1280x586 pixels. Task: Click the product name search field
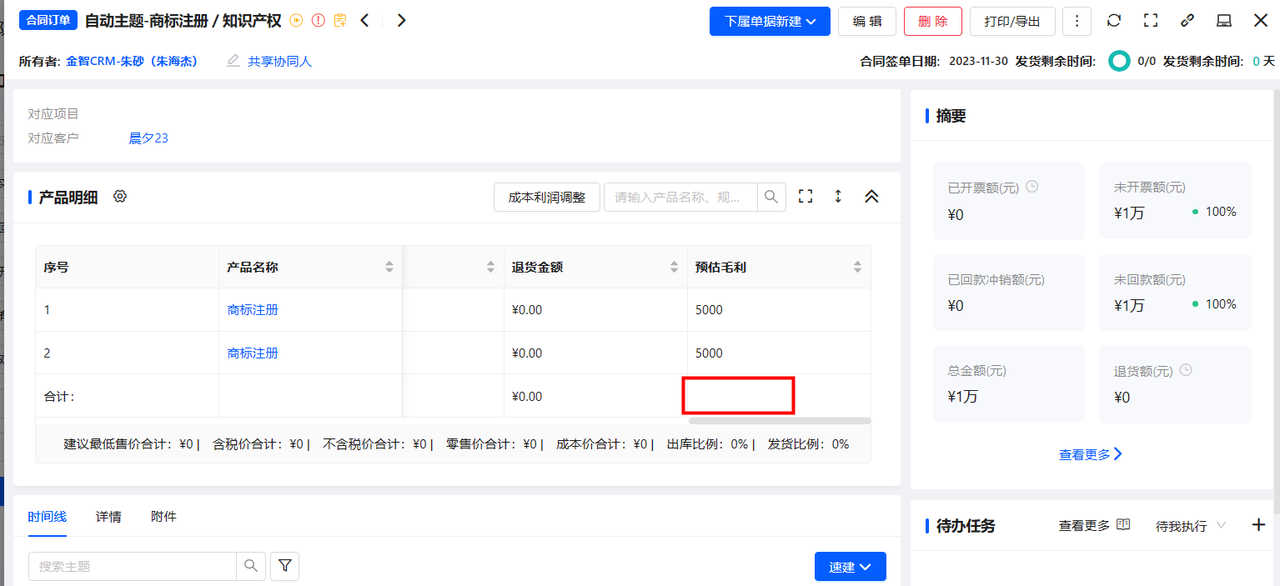coord(681,197)
